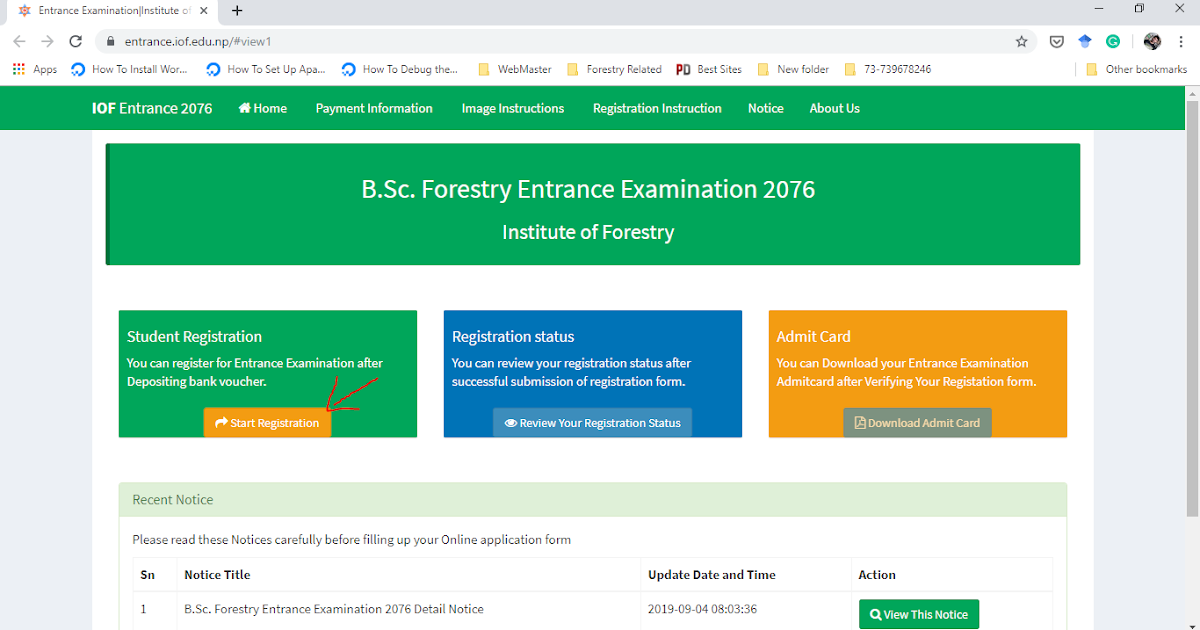Open the Grammarly extension

pyautogui.click(x=1113, y=43)
